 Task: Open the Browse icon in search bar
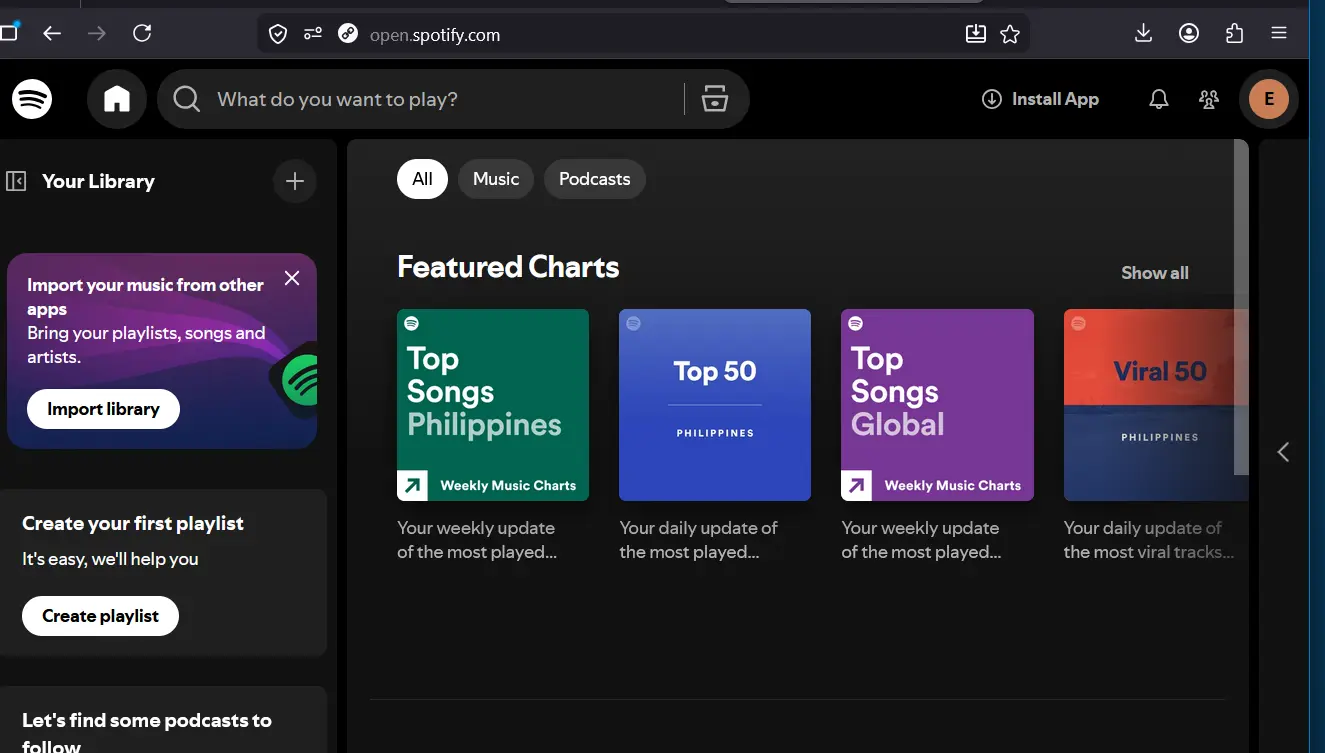coord(714,99)
